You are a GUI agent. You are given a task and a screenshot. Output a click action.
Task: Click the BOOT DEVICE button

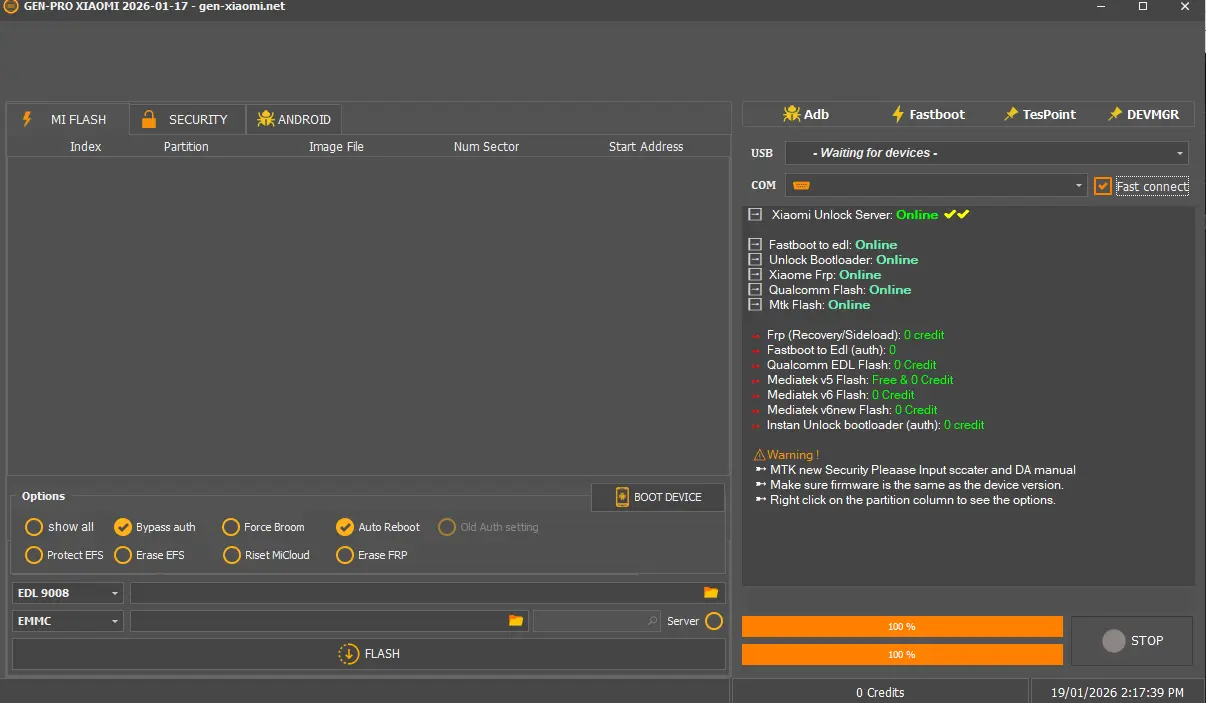pyautogui.click(x=658, y=497)
